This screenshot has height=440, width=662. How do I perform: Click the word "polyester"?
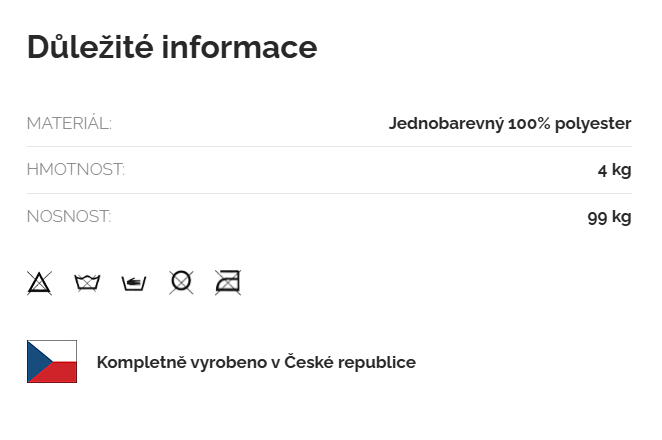pyautogui.click(x=596, y=124)
